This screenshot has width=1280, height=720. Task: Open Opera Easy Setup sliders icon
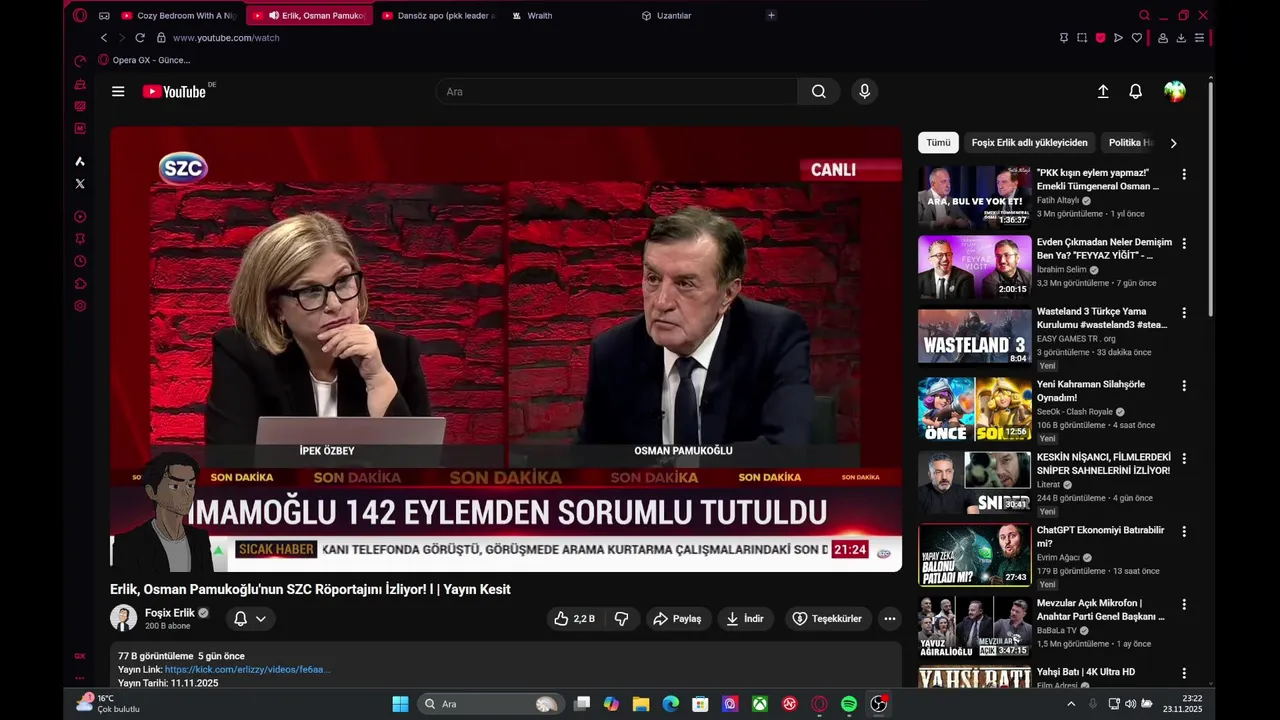(1199, 38)
